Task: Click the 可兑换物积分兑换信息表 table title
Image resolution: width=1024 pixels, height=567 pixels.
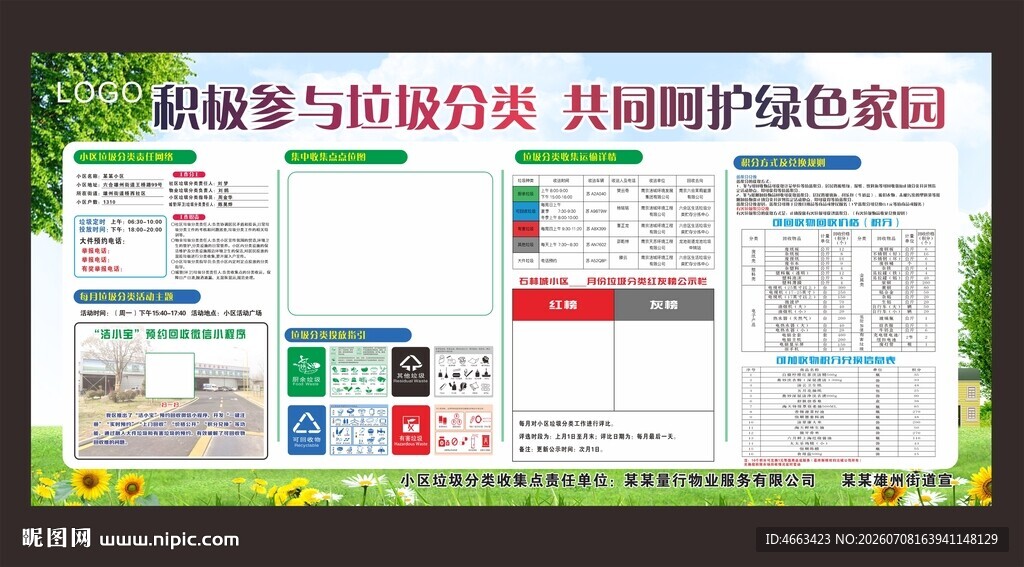Action: point(836,361)
